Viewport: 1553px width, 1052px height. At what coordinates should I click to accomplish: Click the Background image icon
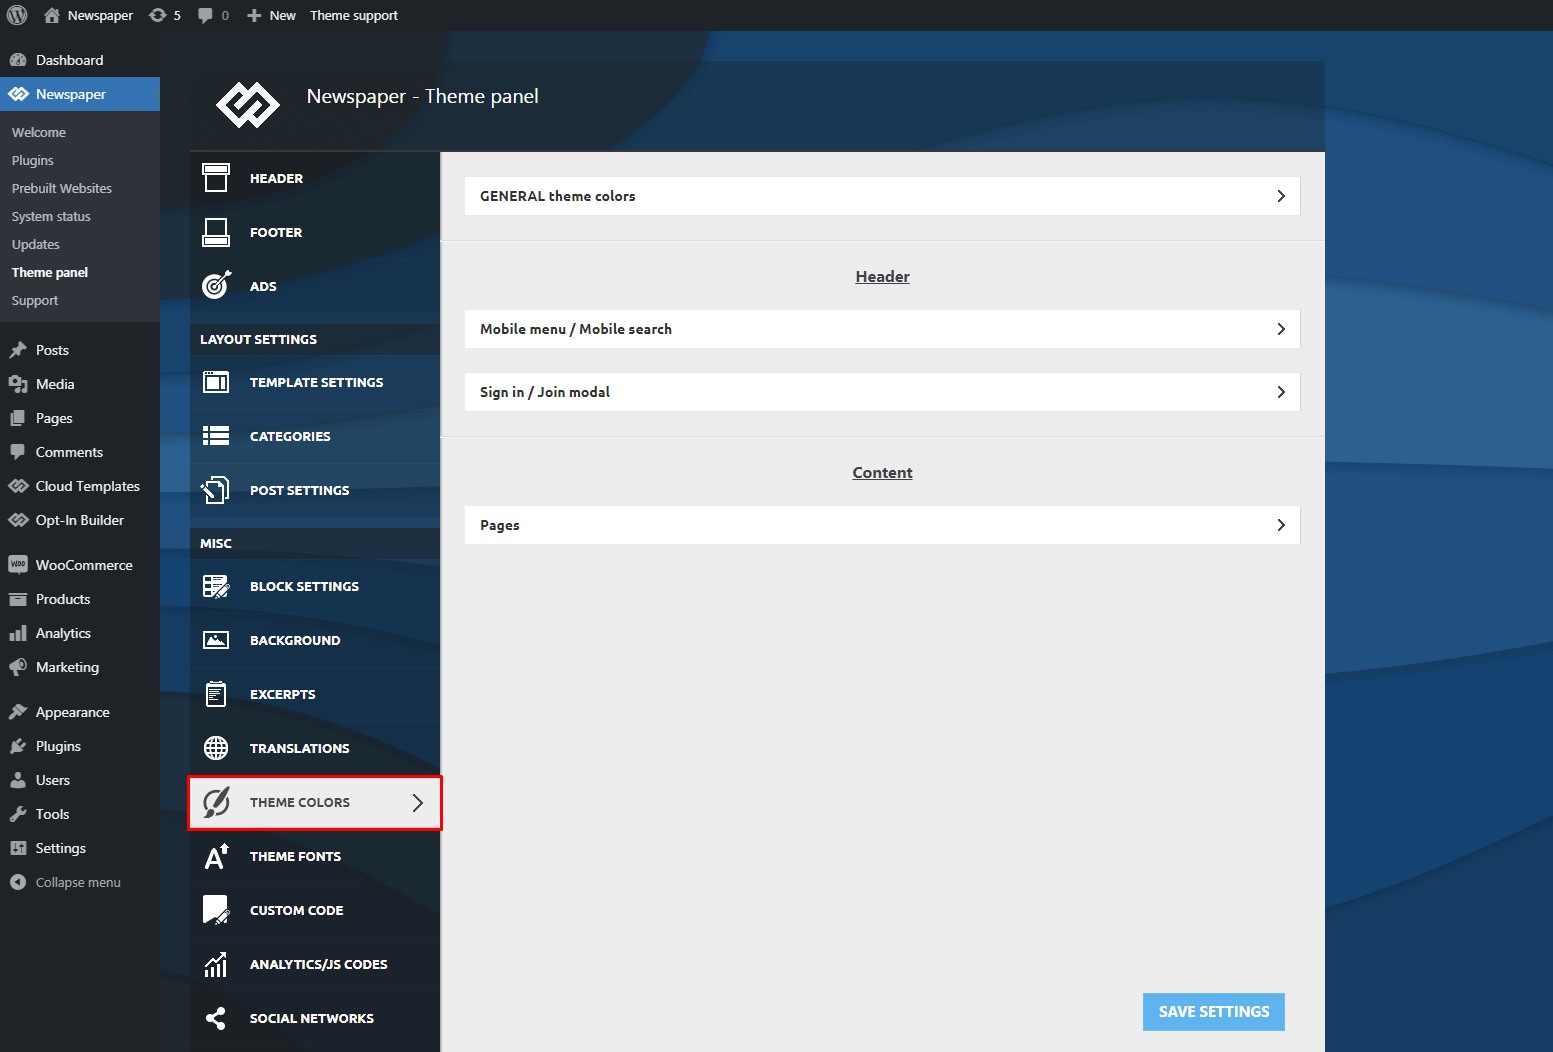coord(216,640)
